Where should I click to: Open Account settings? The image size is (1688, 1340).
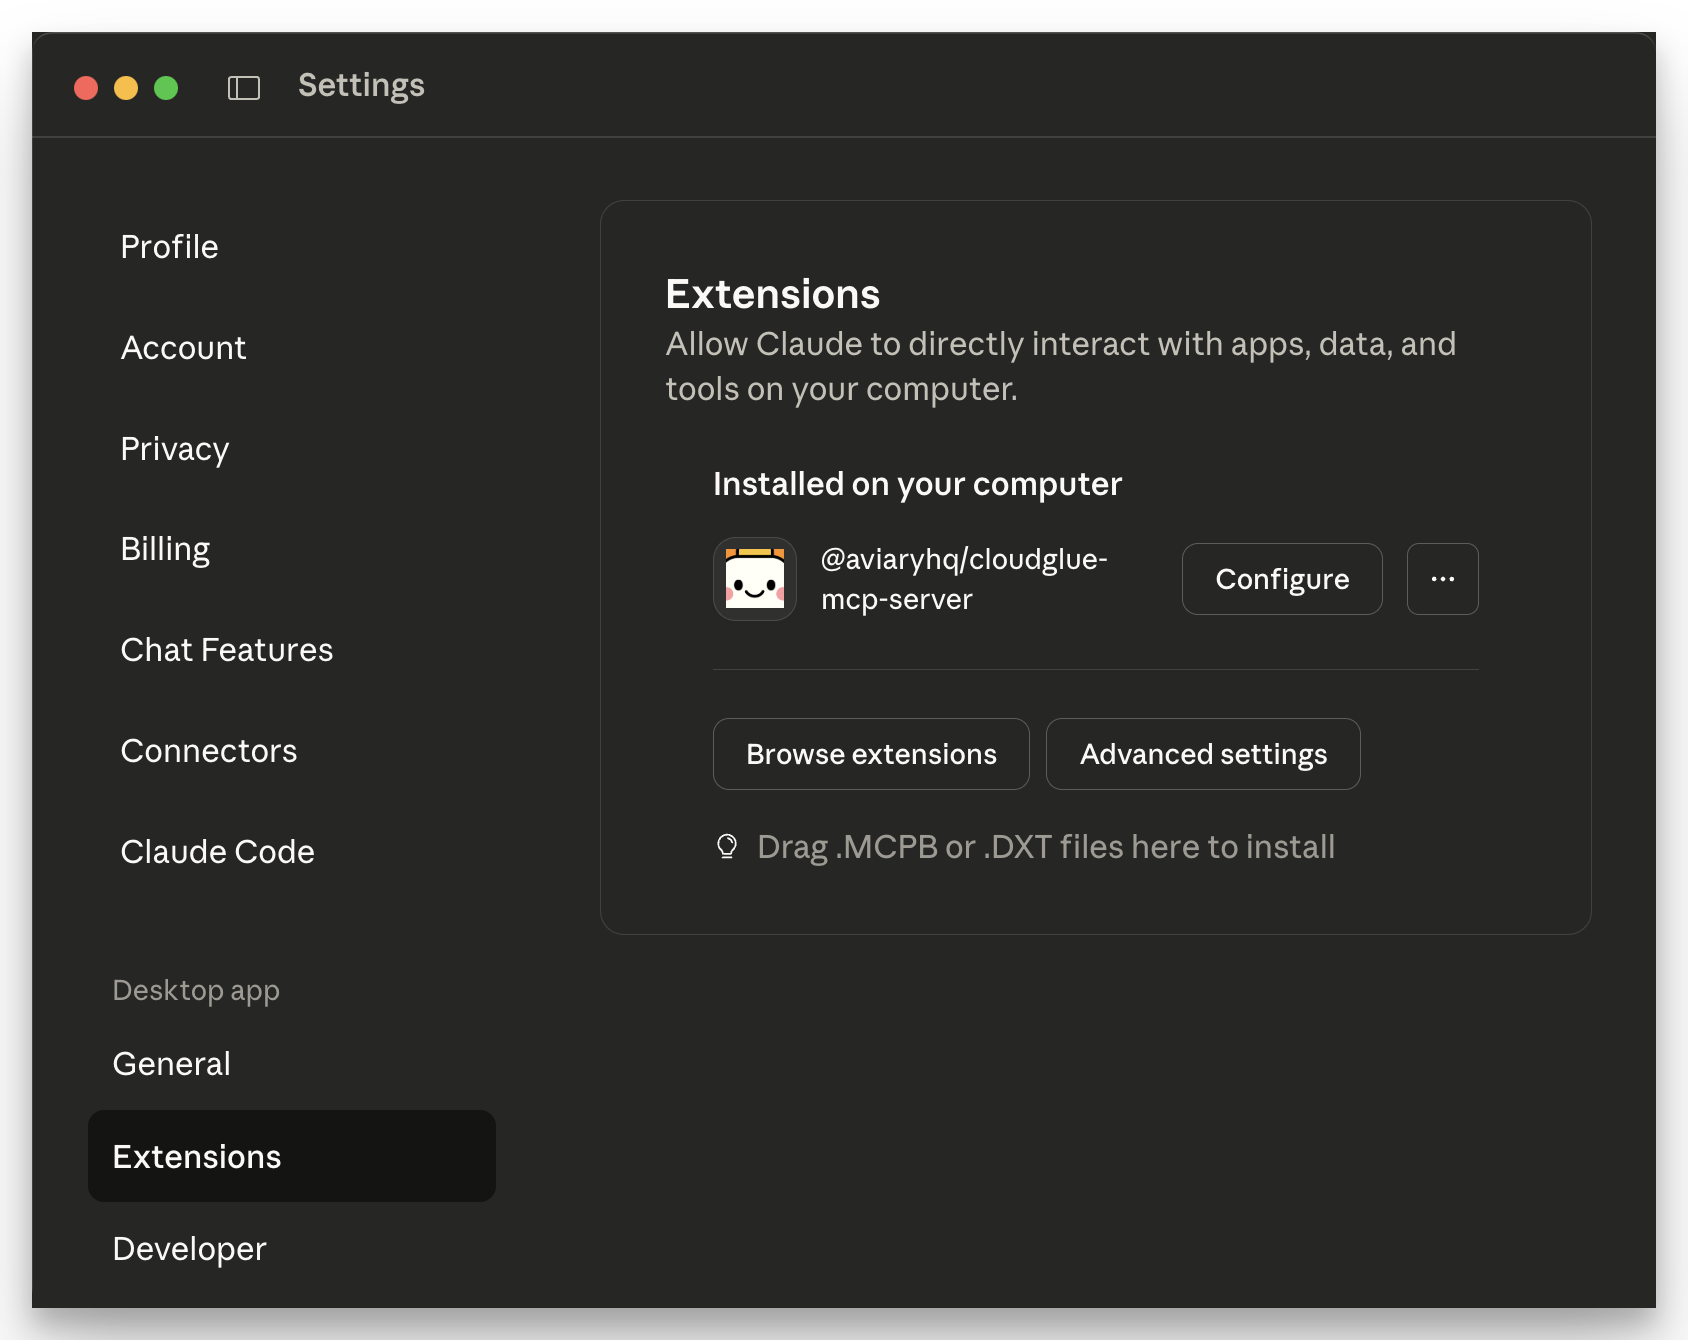click(183, 348)
